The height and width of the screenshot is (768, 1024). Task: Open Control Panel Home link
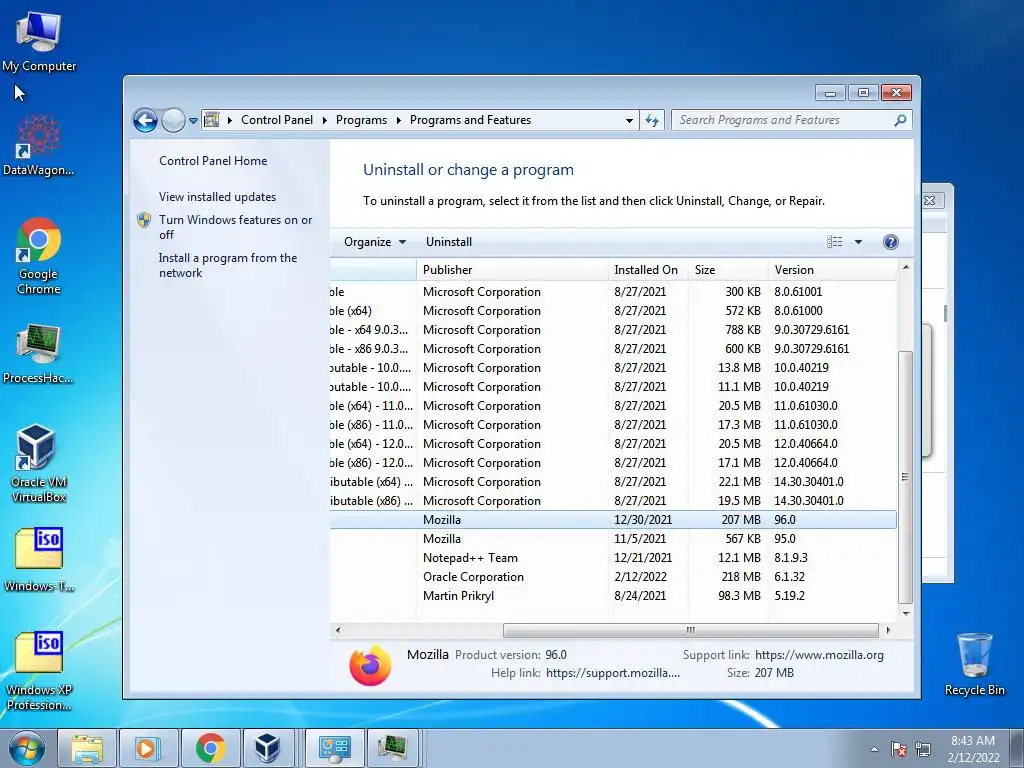(x=213, y=161)
